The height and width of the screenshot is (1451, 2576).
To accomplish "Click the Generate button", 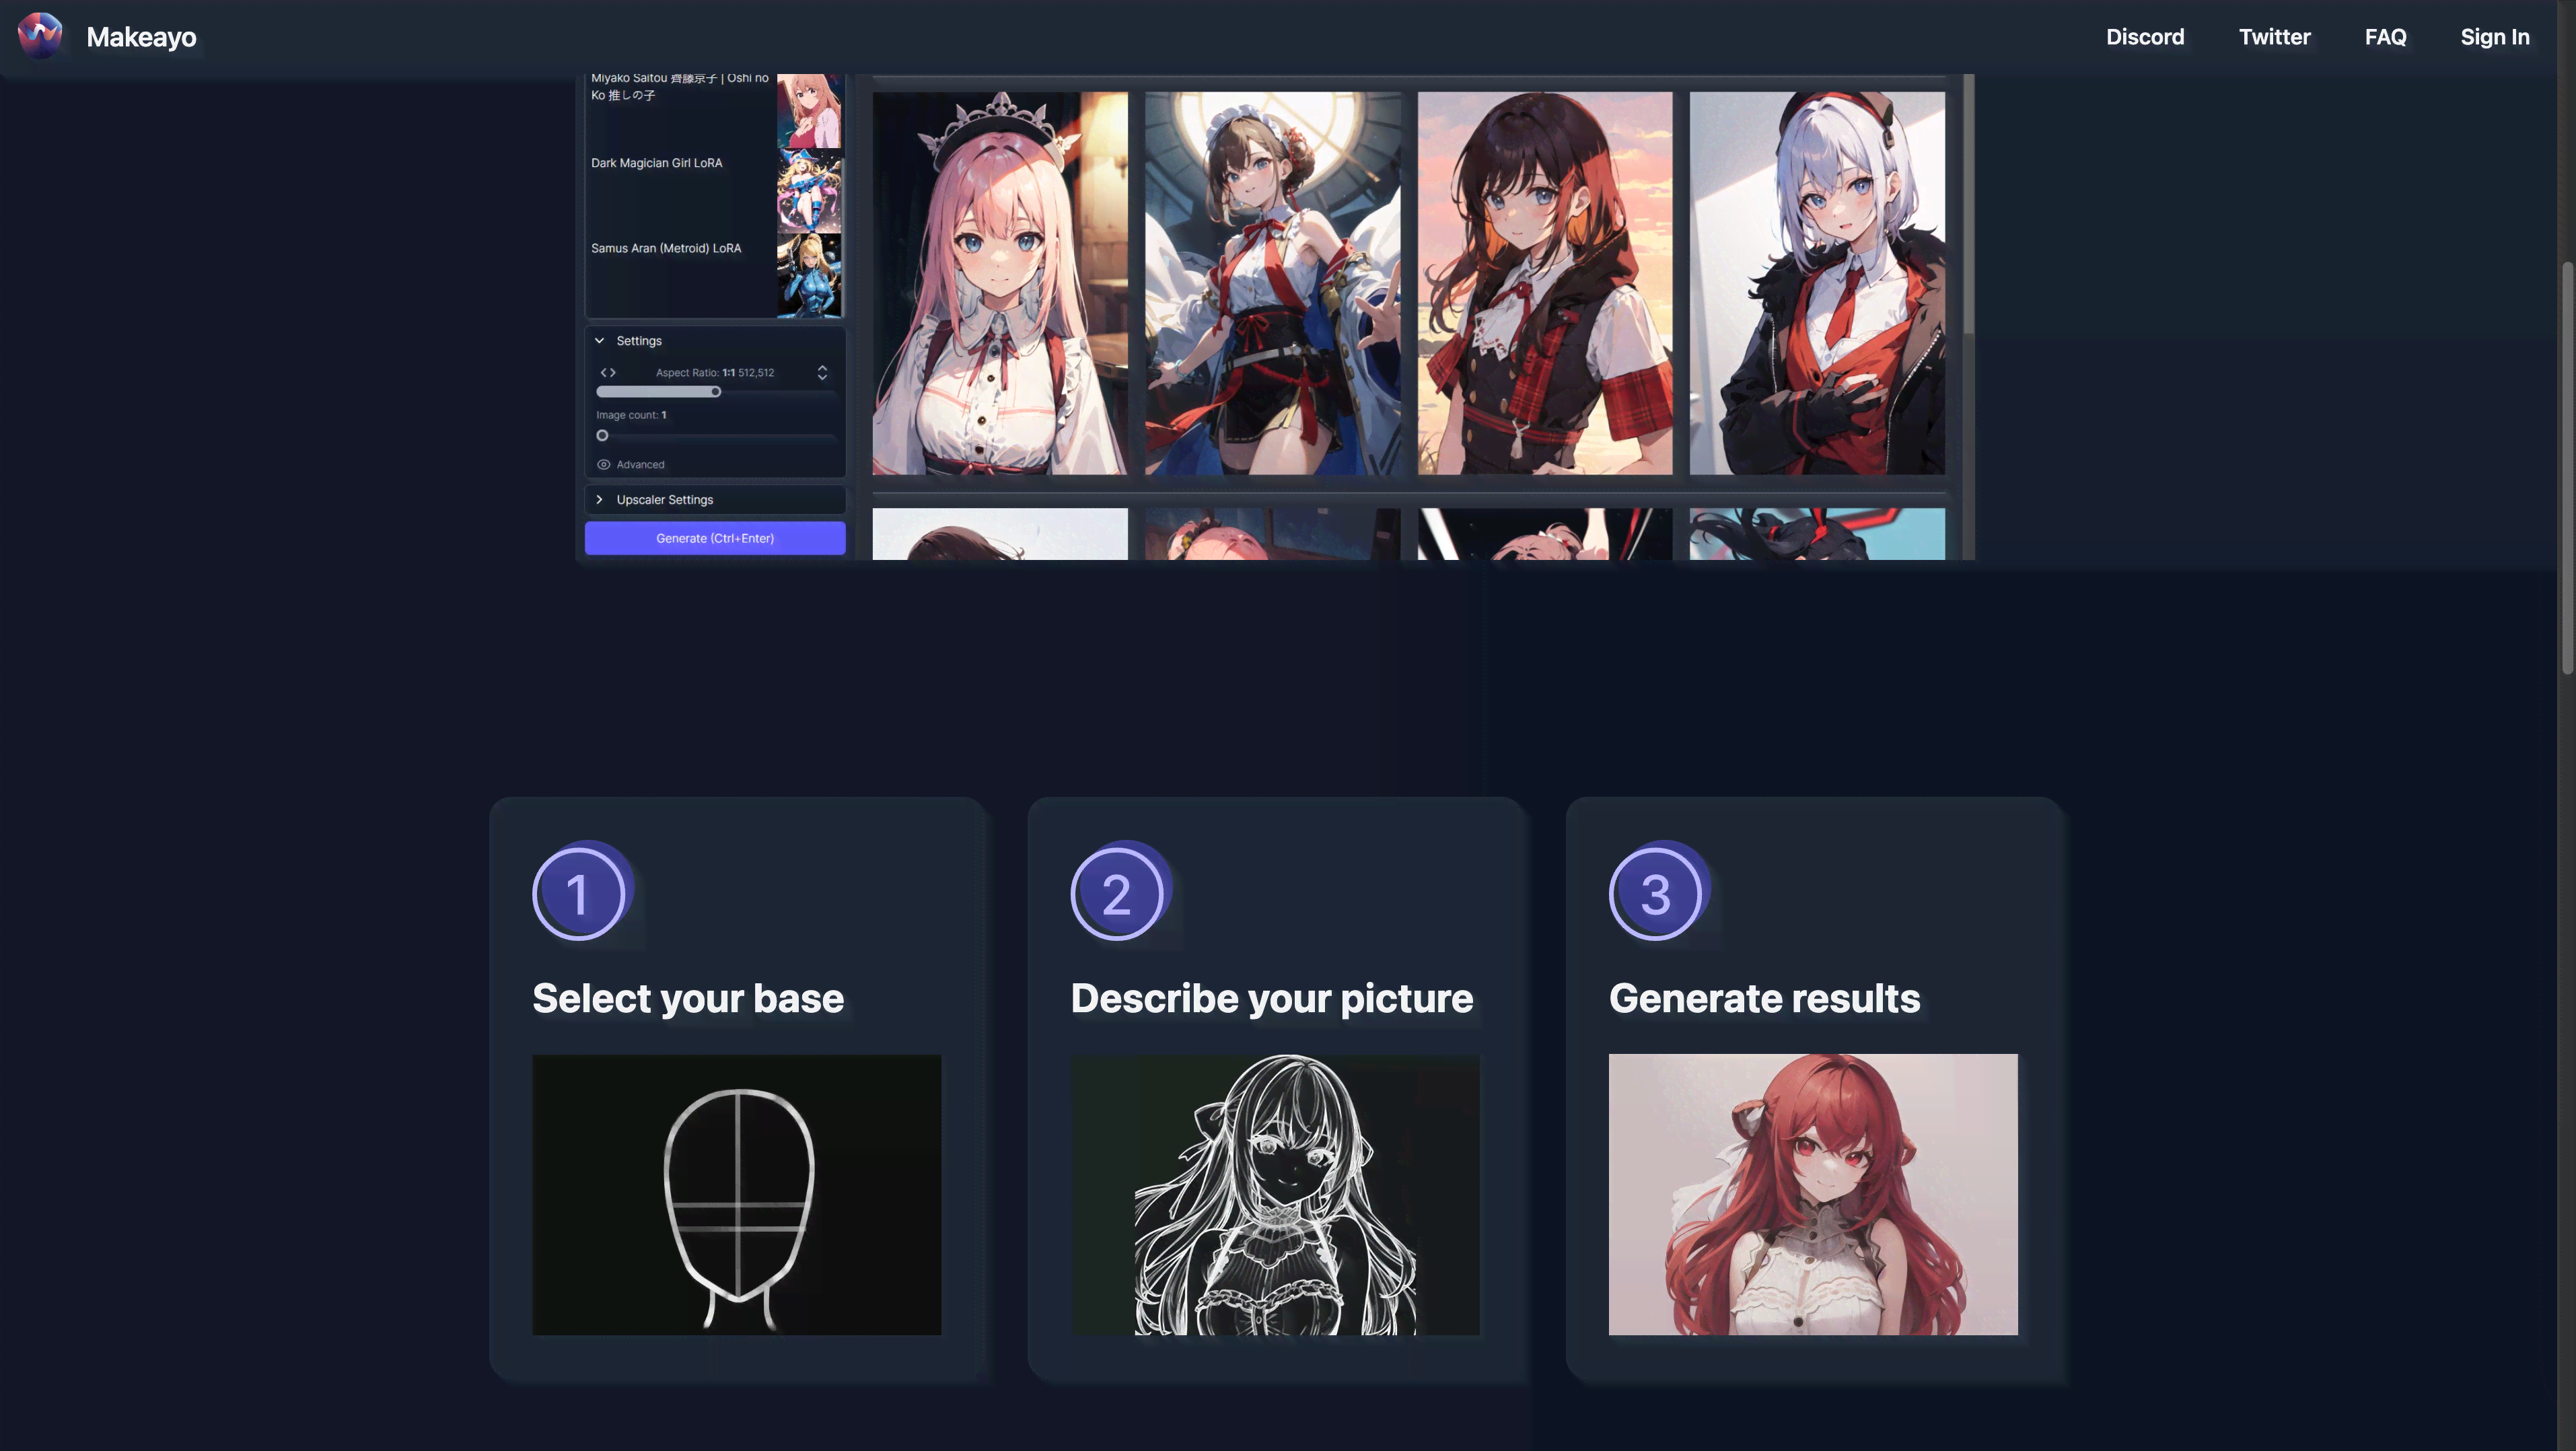I will click(x=715, y=538).
